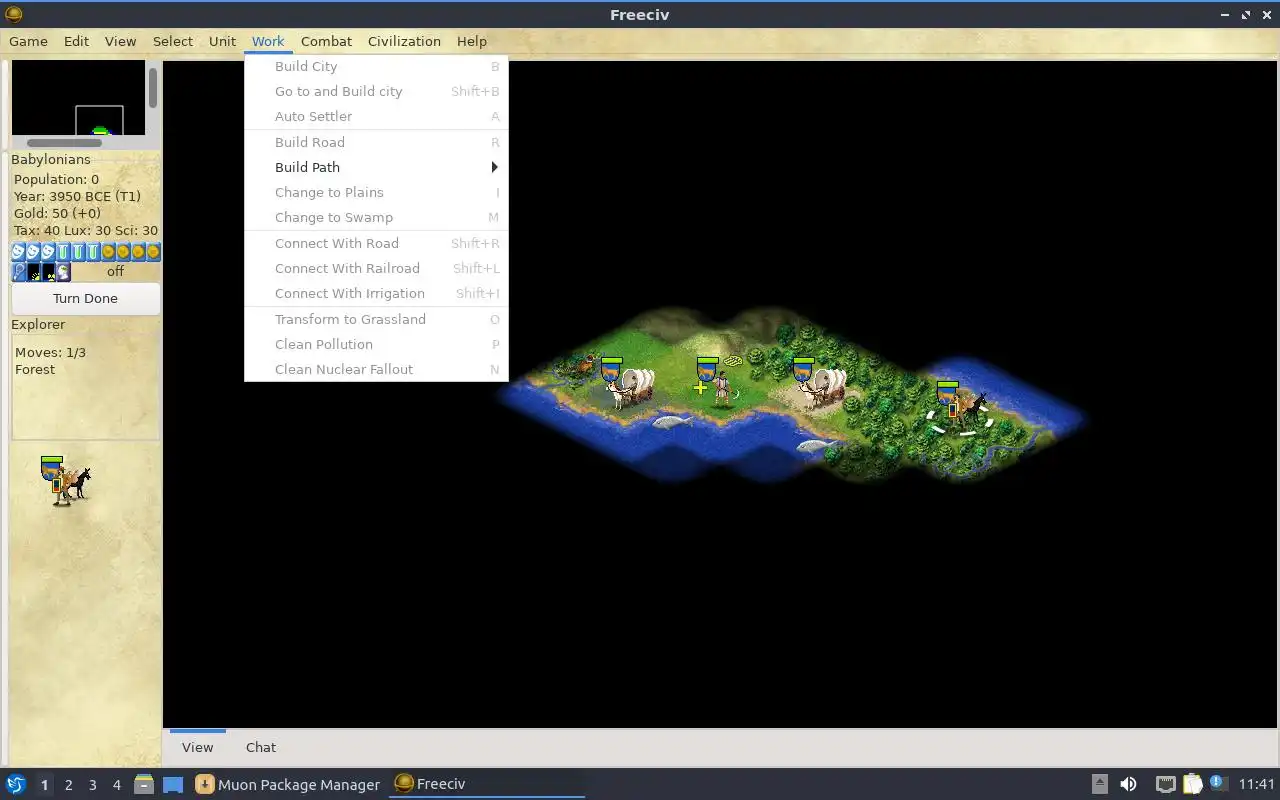Select the active Explorer unit on the map

pos(962,408)
